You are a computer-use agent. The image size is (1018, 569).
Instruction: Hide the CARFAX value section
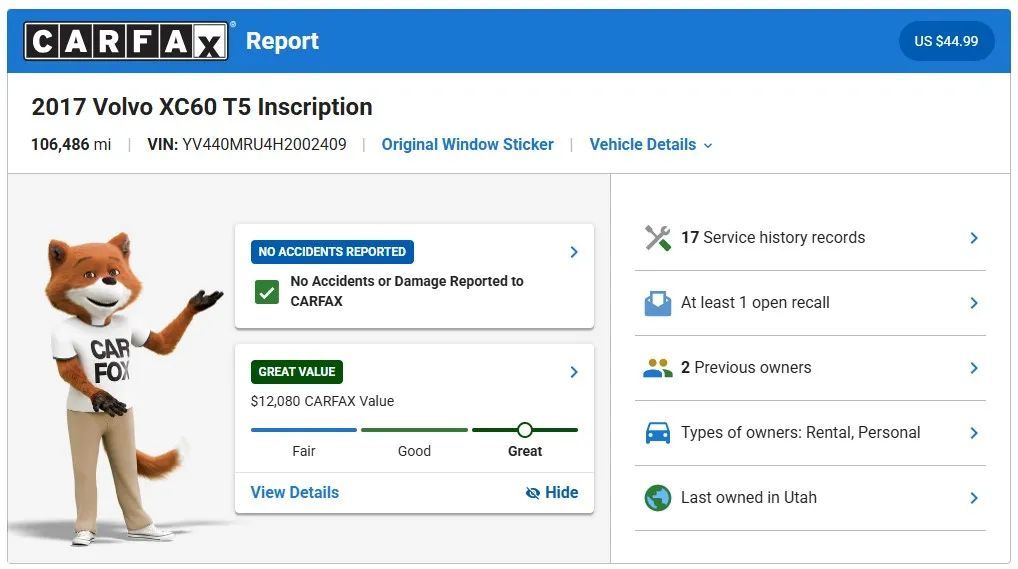coord(551,492)
